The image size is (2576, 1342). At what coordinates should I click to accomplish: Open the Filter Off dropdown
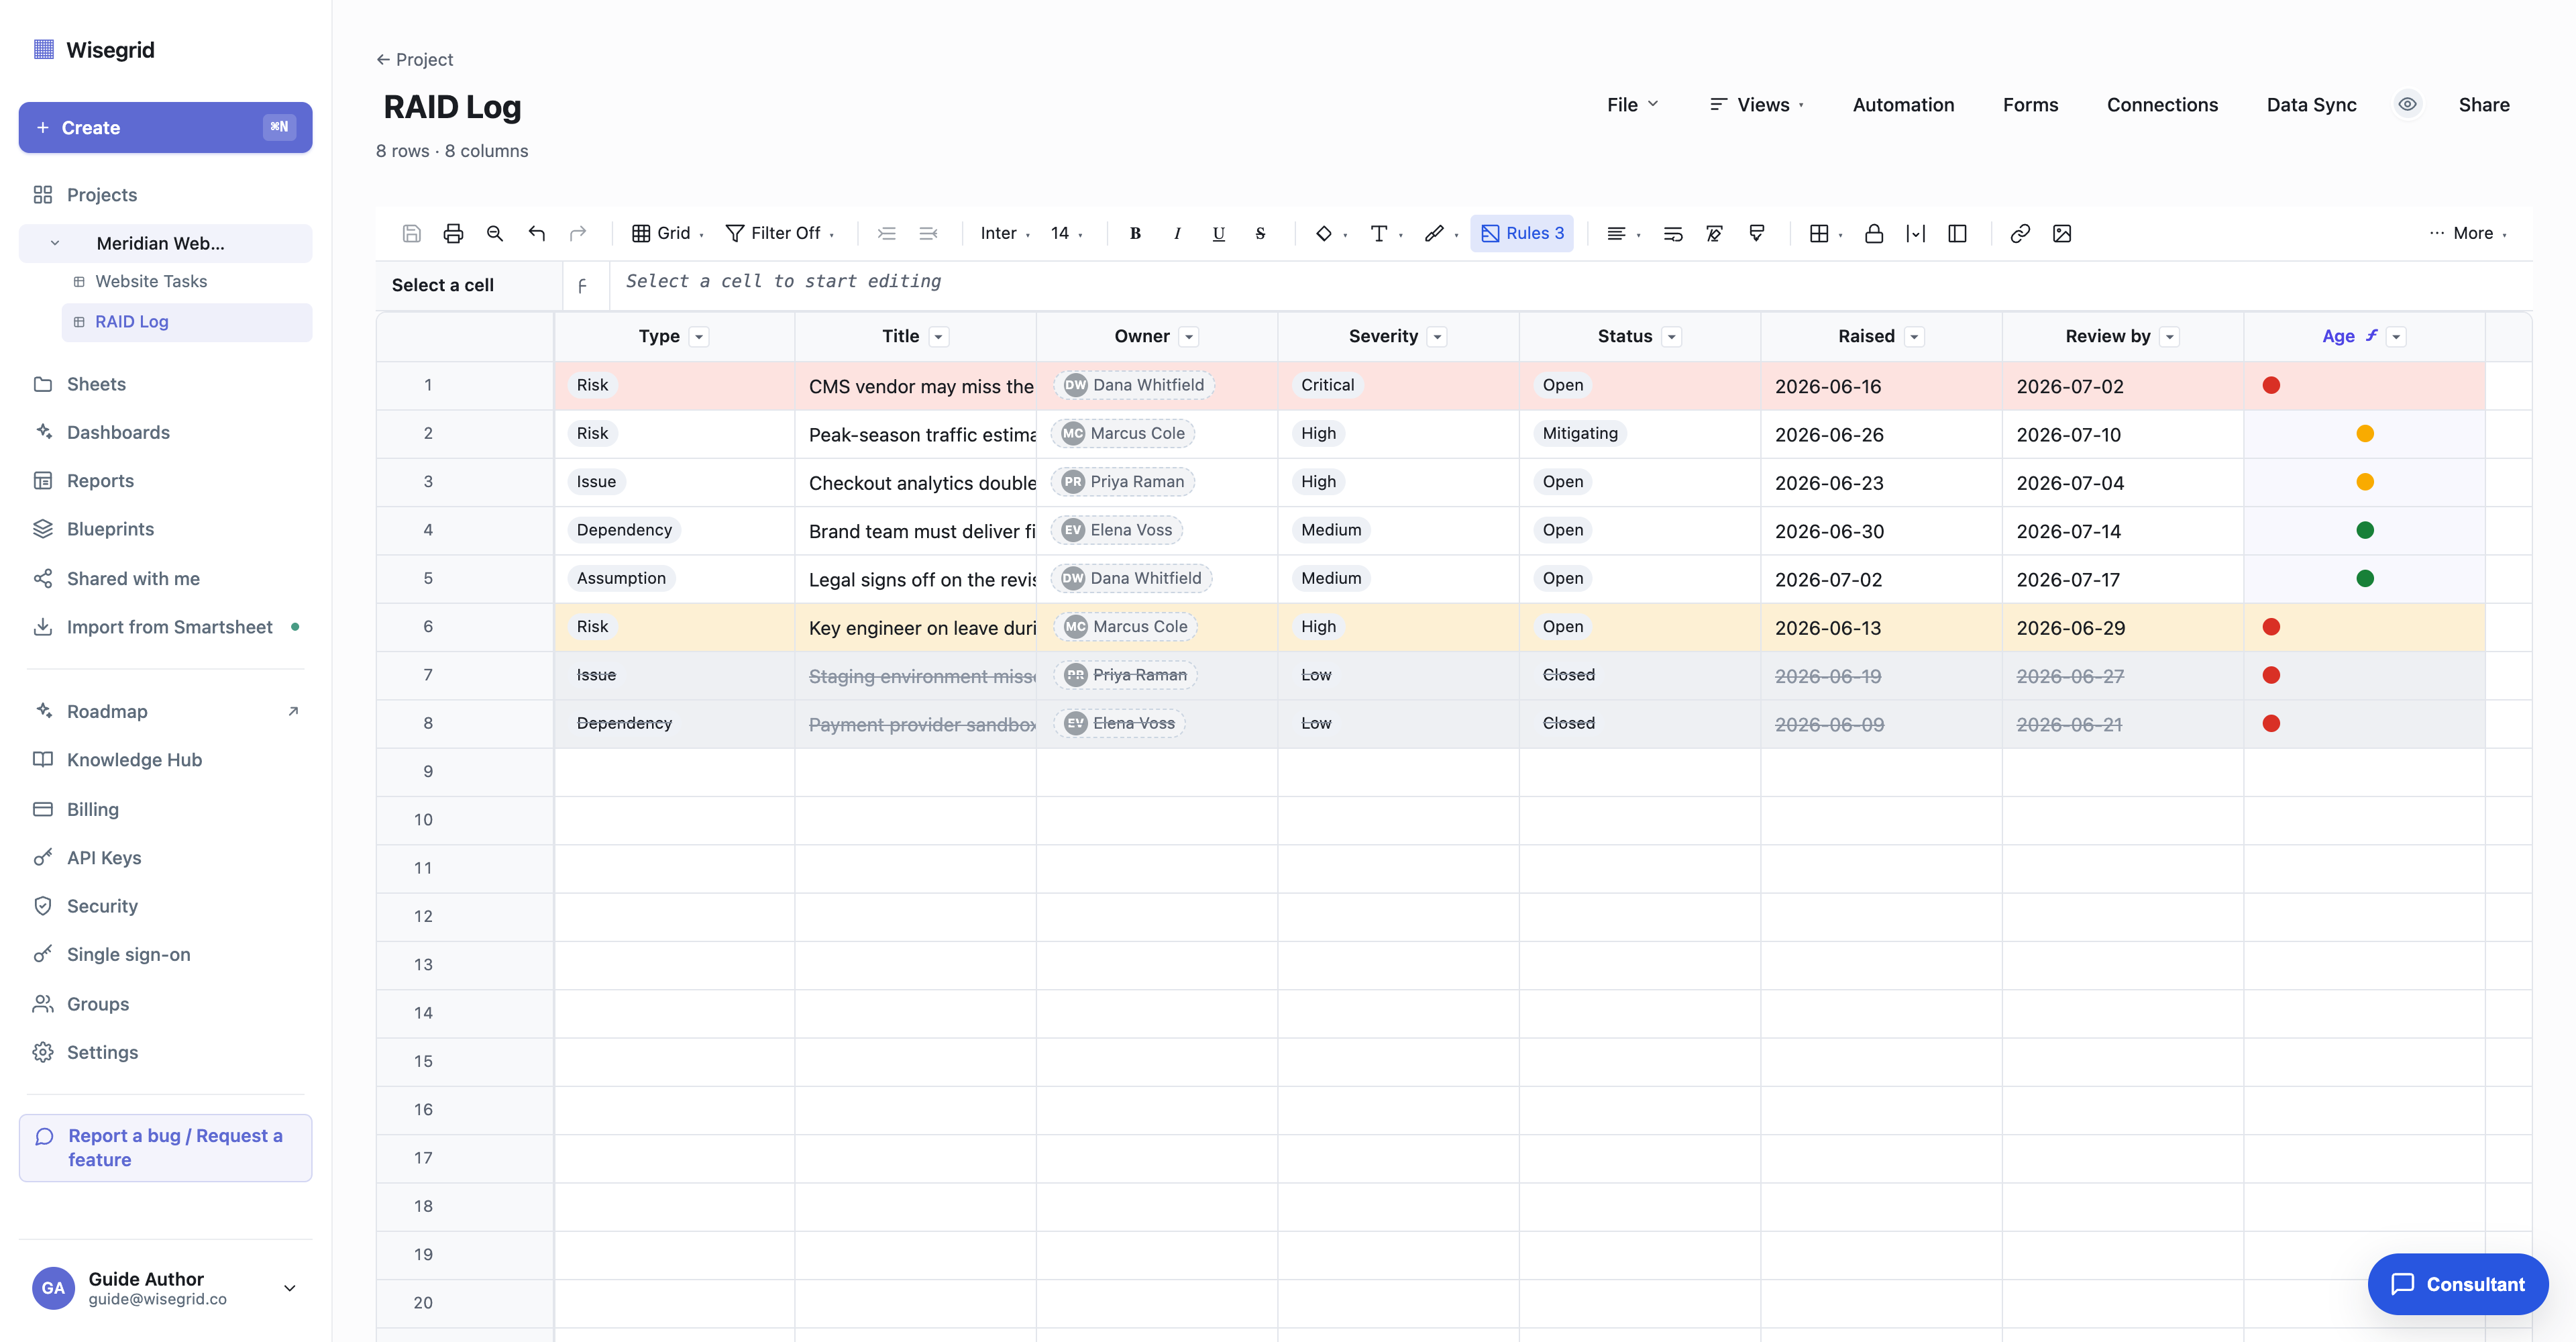point(780,233)
